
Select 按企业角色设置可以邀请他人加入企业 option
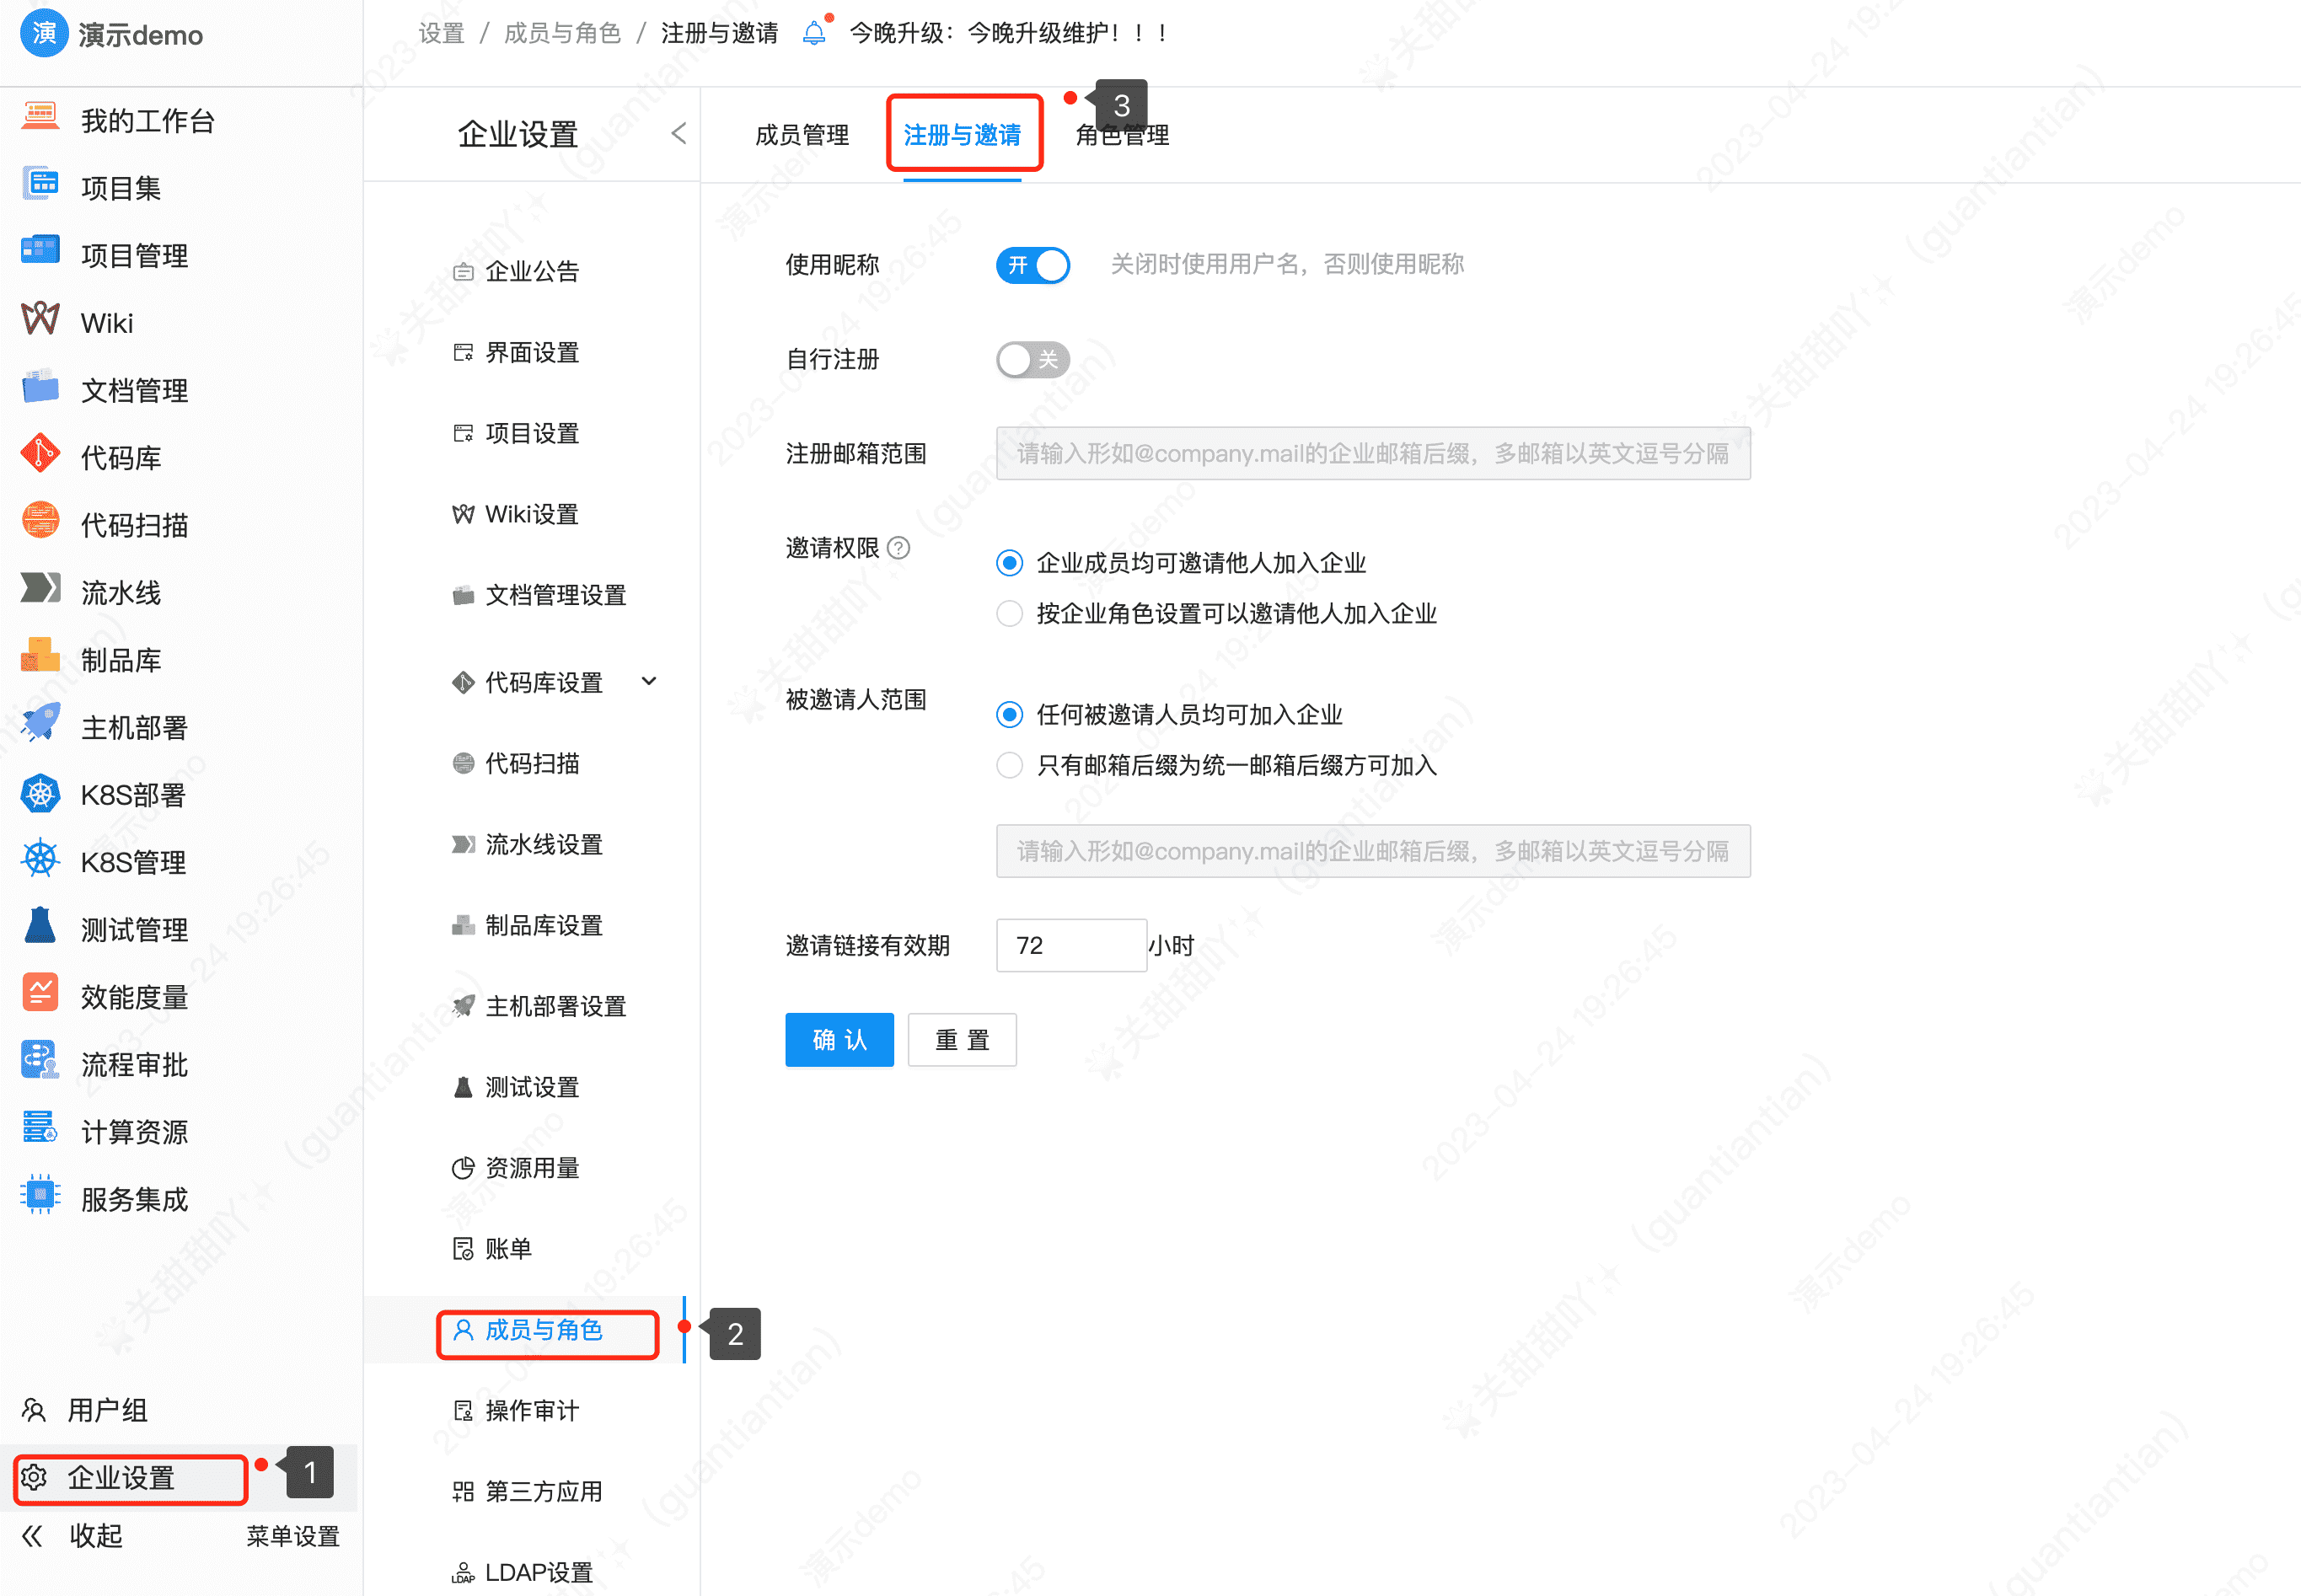(1009, 613)
